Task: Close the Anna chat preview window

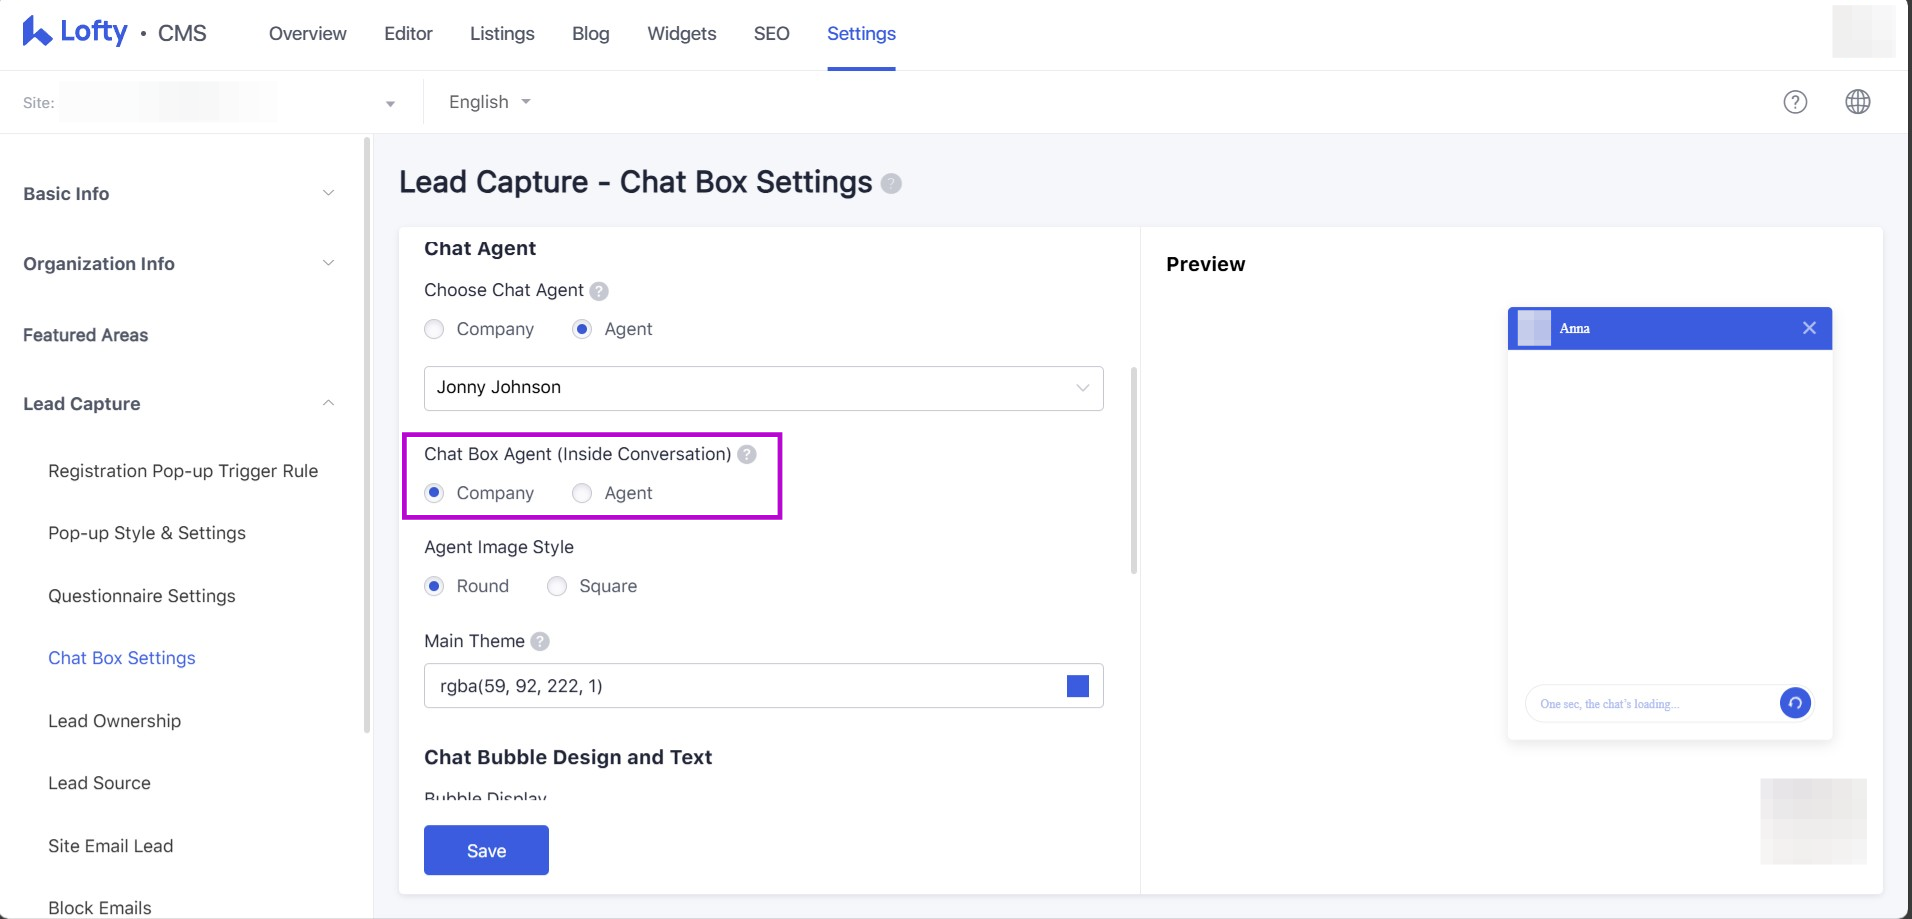Action: tap(1809, 328)
